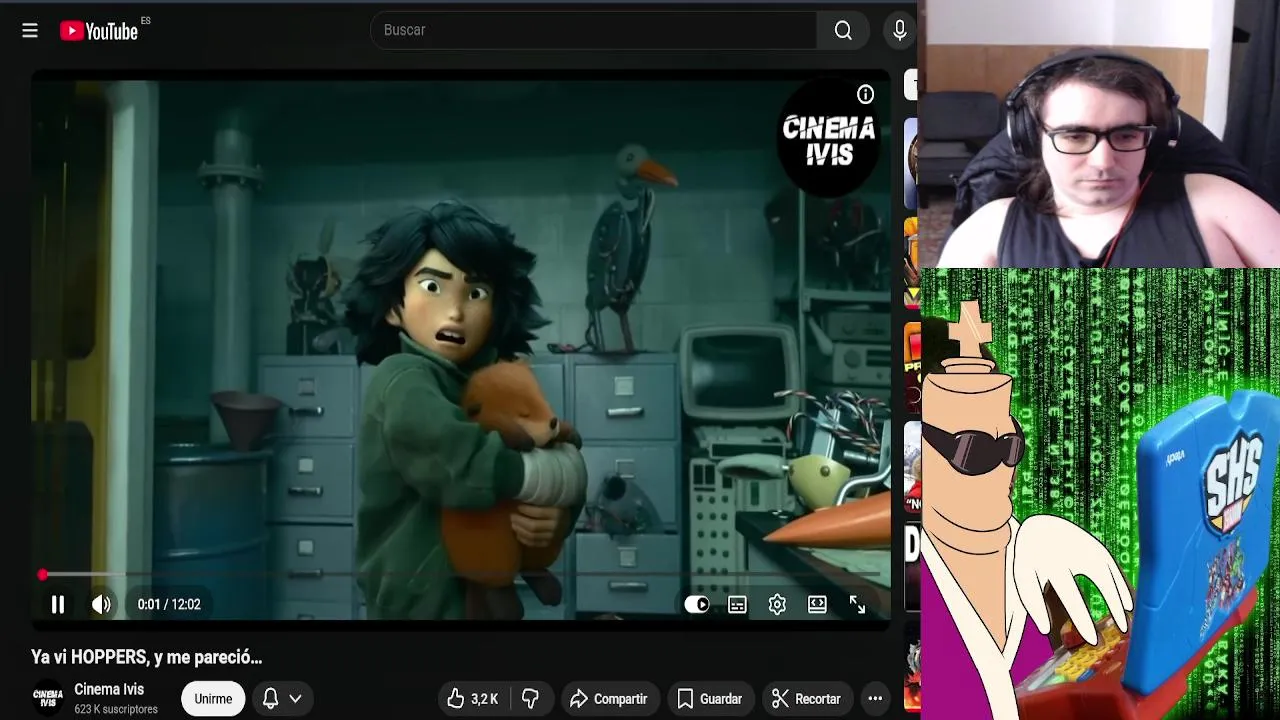Click the CINEMA IVIS watermark on the video
1280x720 pixels.
829,140
